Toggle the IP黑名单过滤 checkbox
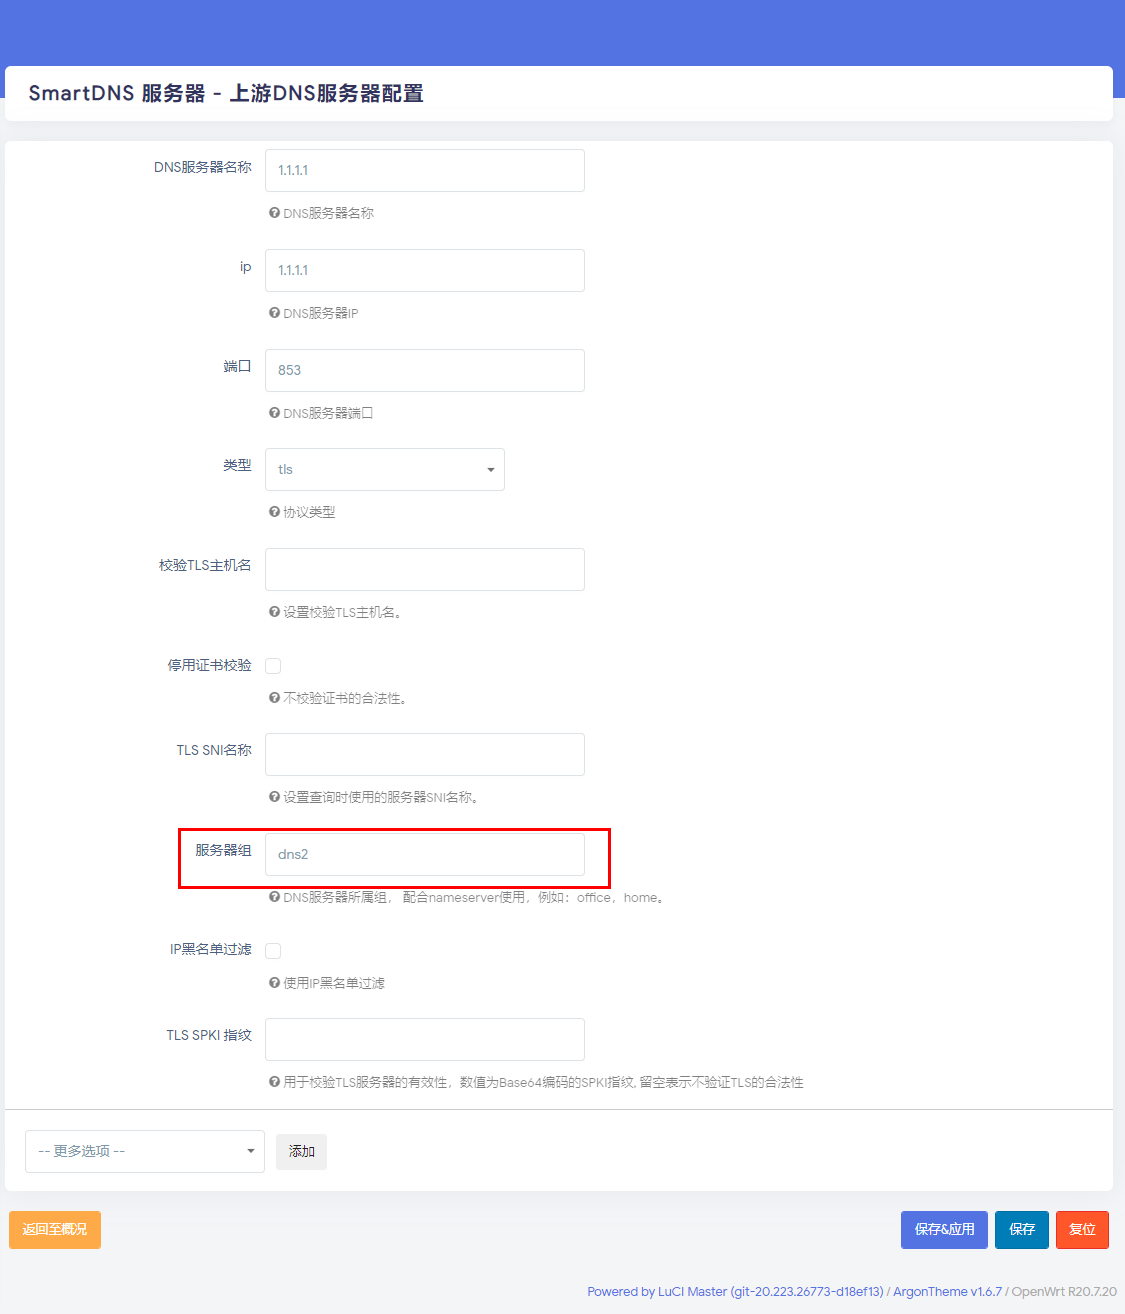Screen dimensions: 1125x1314 point(273,951)
